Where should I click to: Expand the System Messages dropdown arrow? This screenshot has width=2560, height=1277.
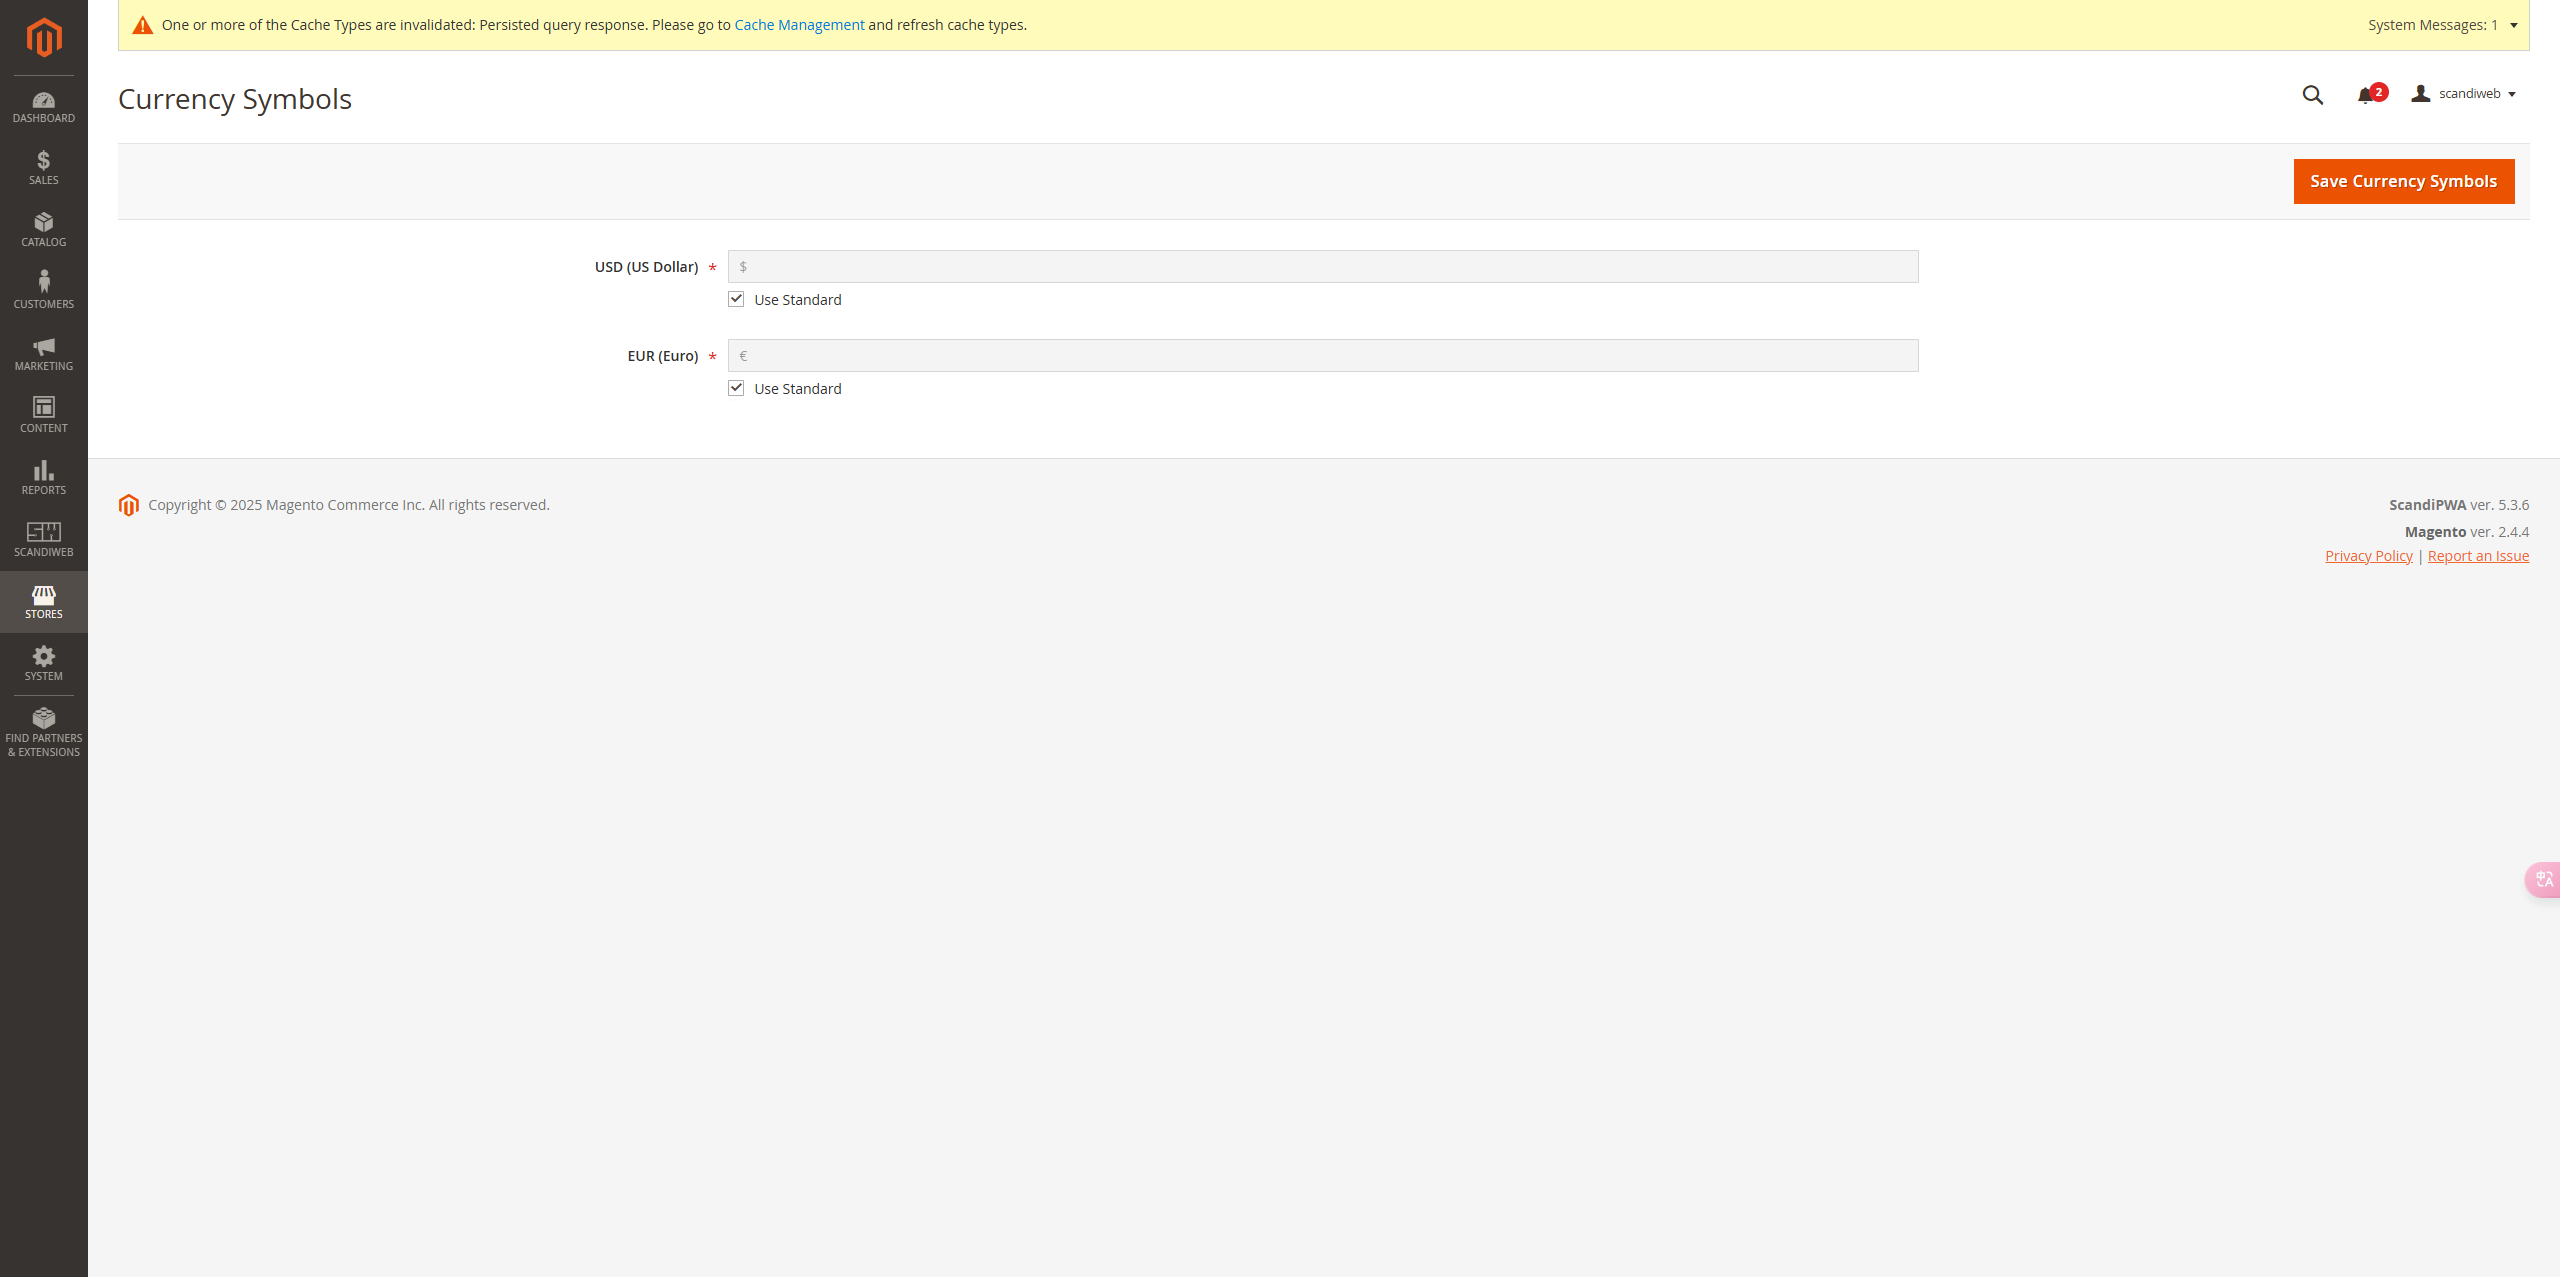(2513, 25)
